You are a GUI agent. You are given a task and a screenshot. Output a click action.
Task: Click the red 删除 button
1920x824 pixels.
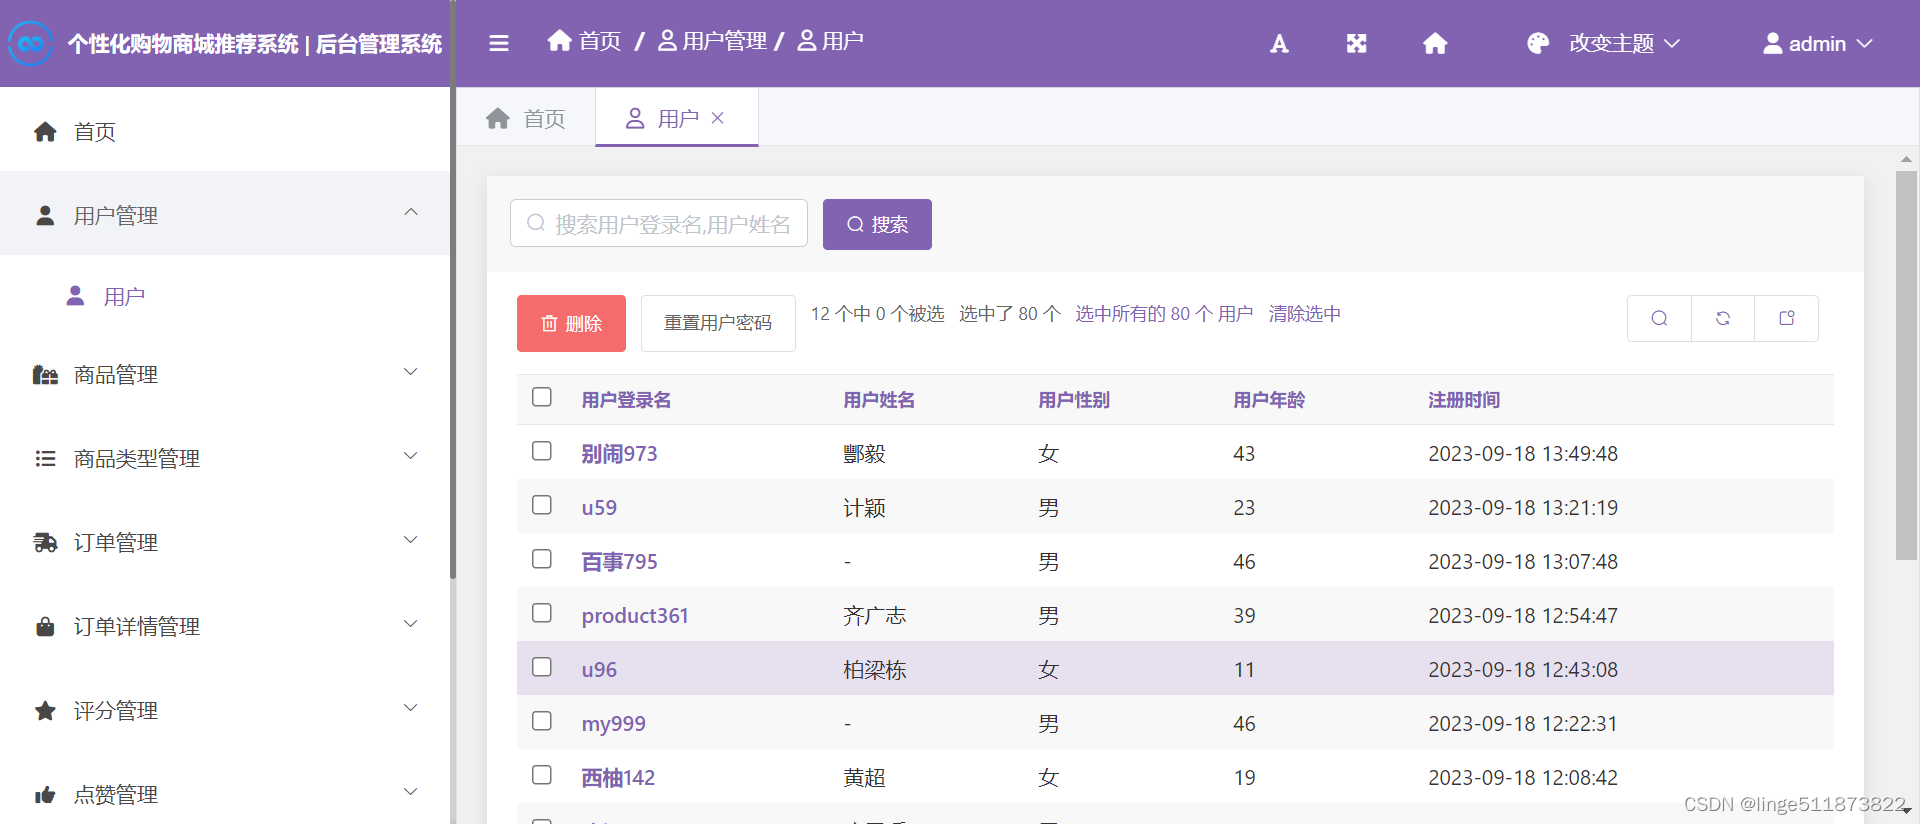[x=571, y=323]
